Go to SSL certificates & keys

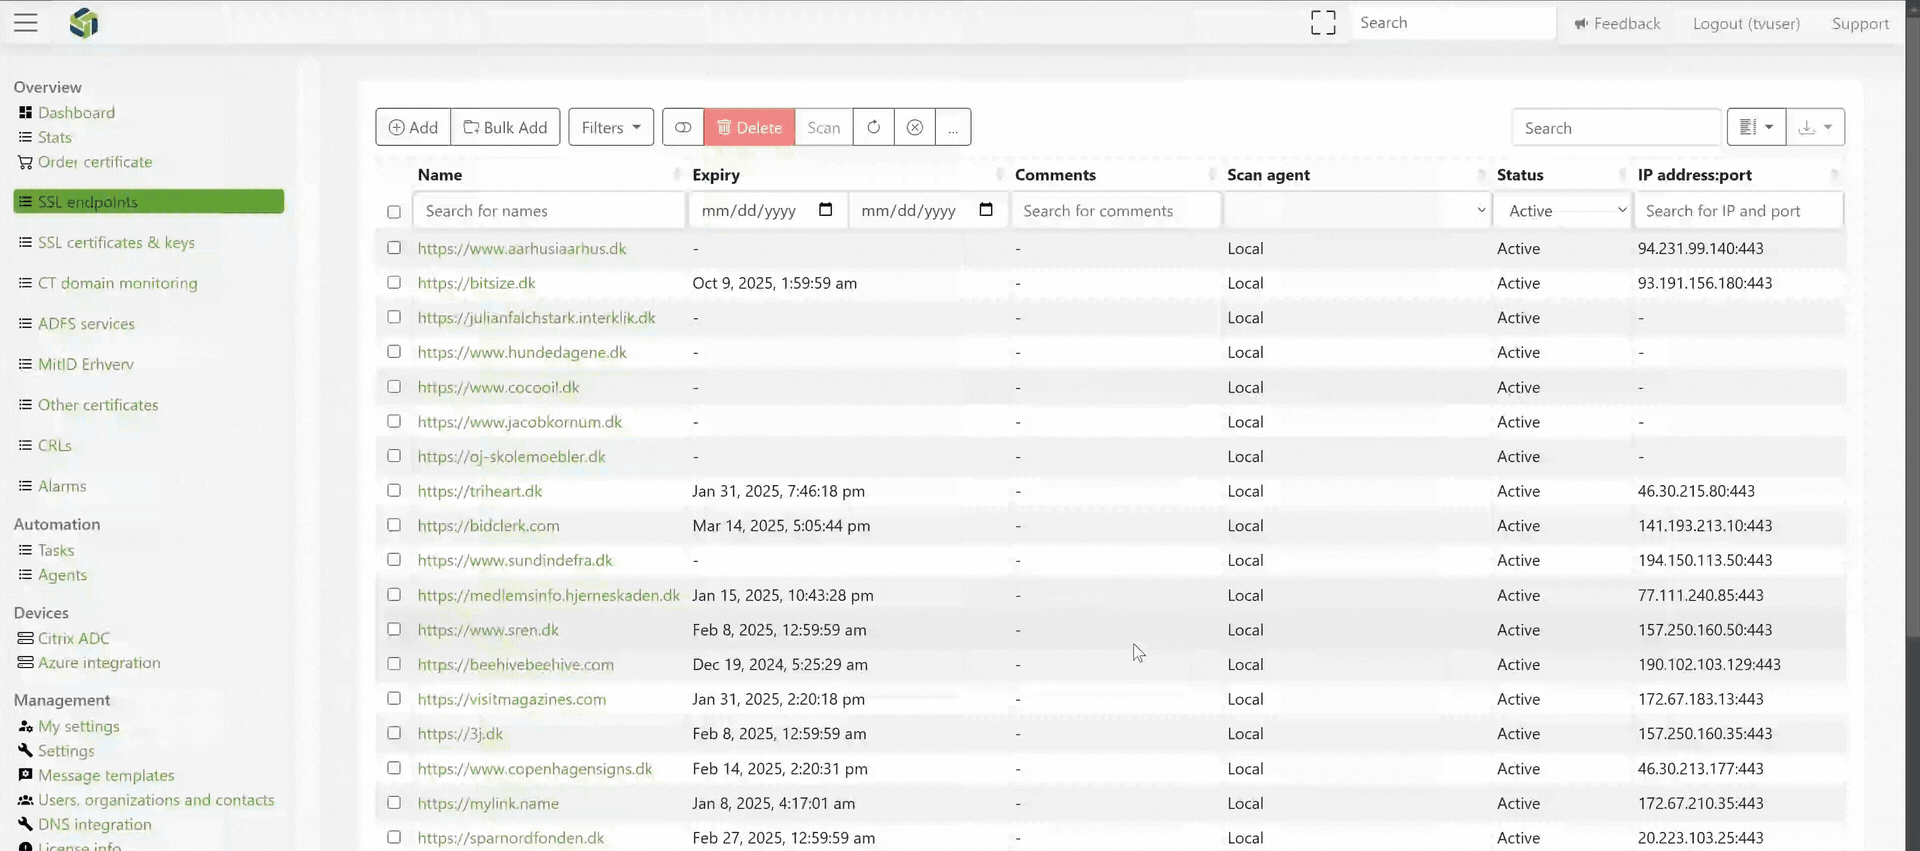(116, 243)
